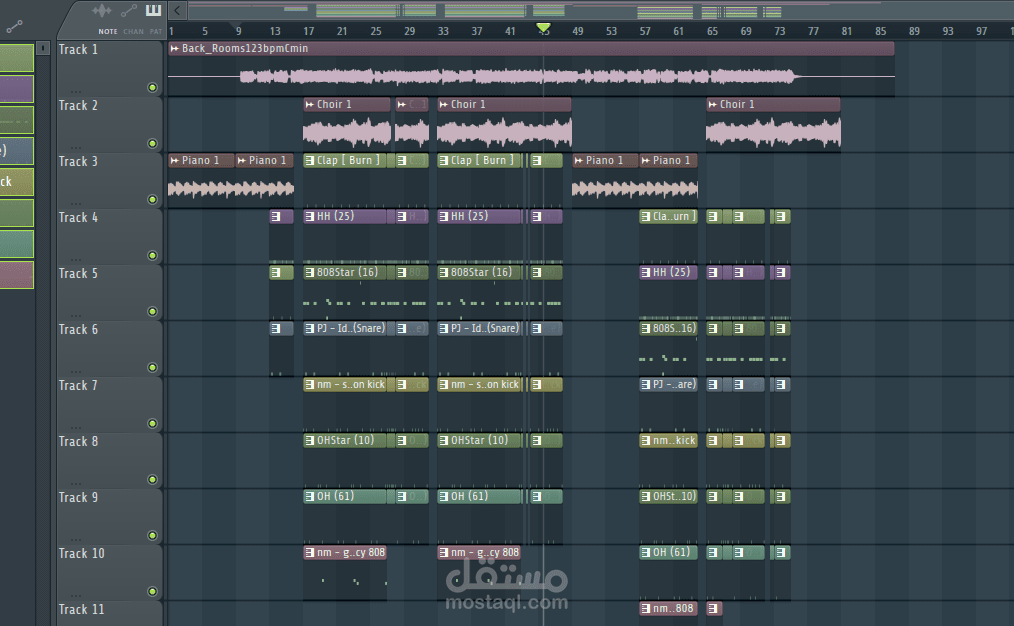Select the PJ - Id..(Snare) pattern at bar 33
Image resolution: width=1014 pixels, height=626 pixels.
479,329
